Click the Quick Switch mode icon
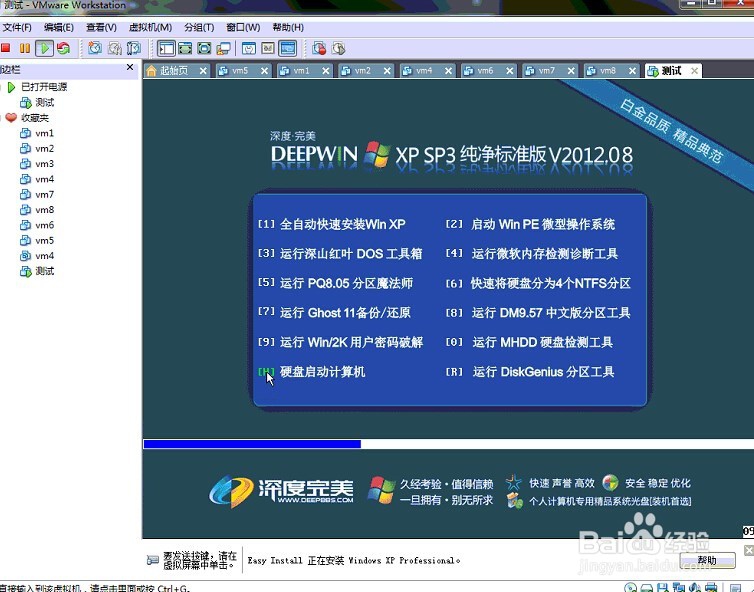Image resolution: width=754 pixels, height=592 pixels. tap(185, 48)
